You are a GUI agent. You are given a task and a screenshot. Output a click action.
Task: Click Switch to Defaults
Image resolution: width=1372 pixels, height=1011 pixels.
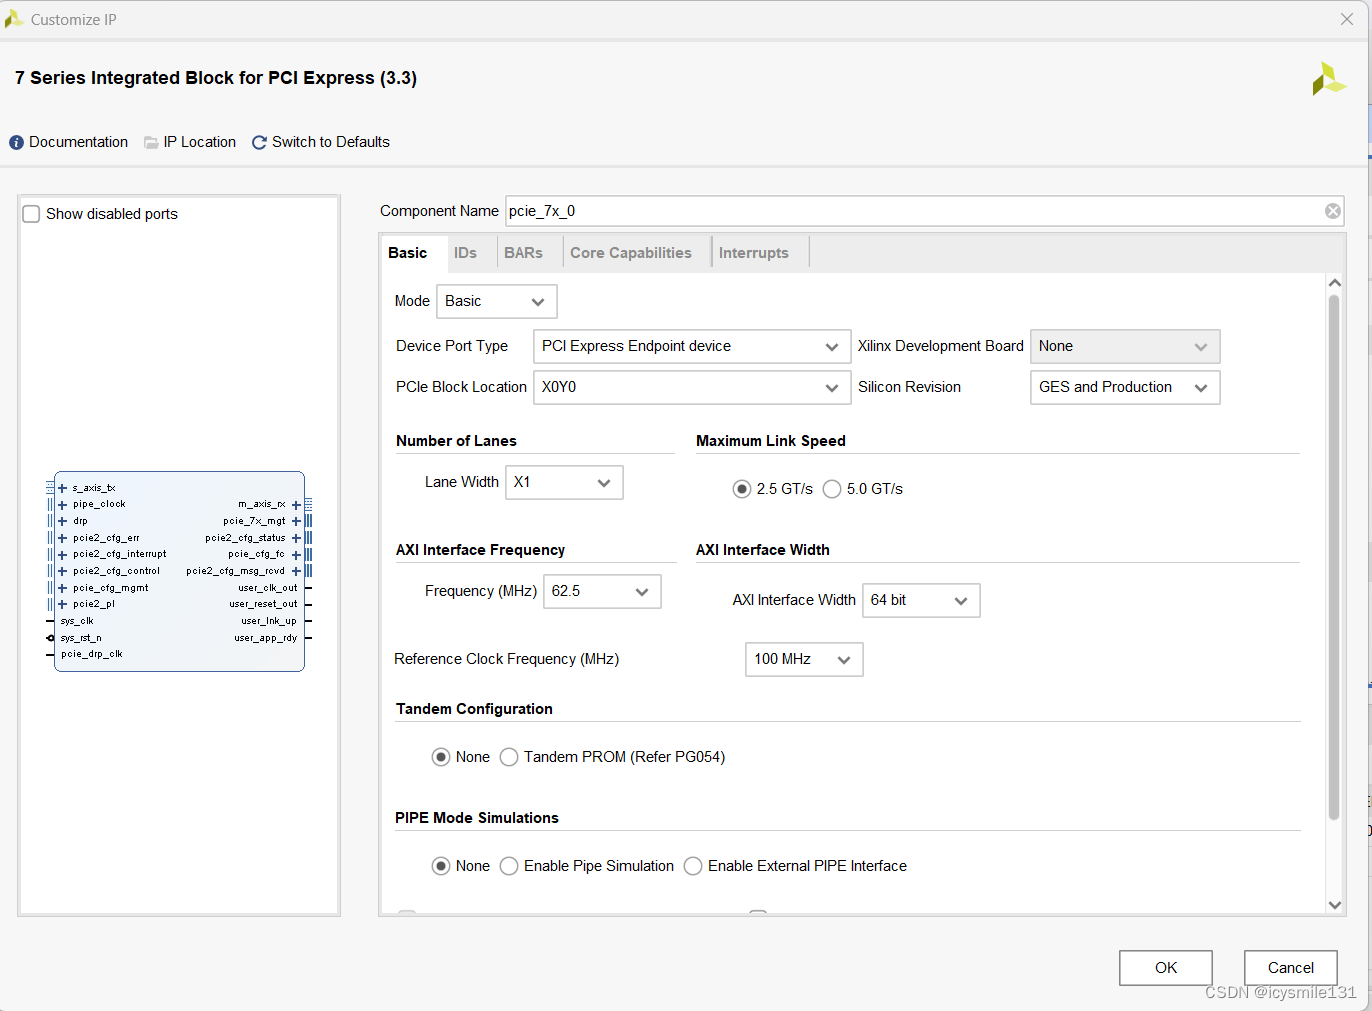331,142
